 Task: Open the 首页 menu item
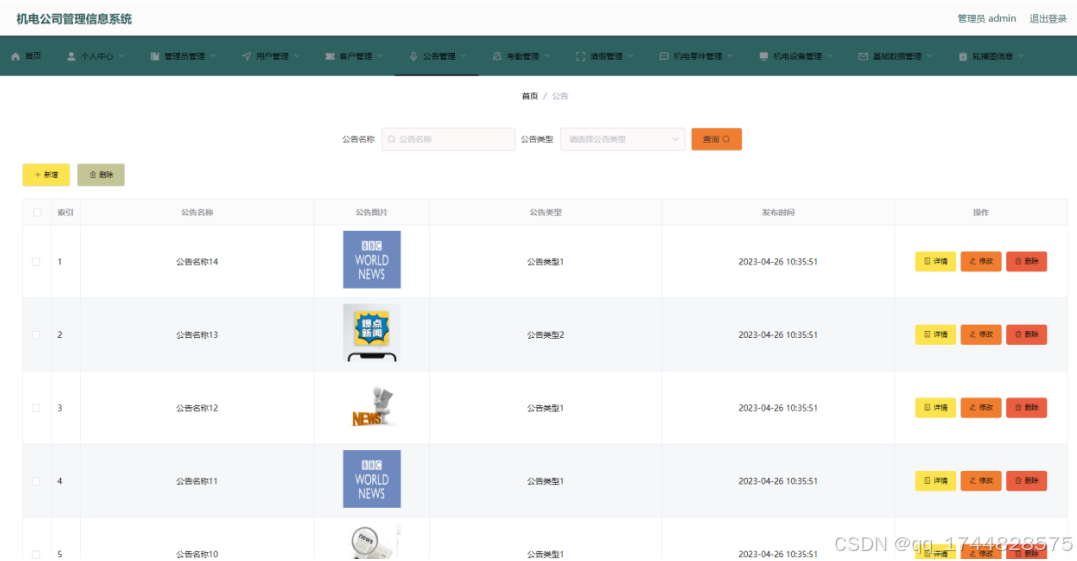point(27,56)
